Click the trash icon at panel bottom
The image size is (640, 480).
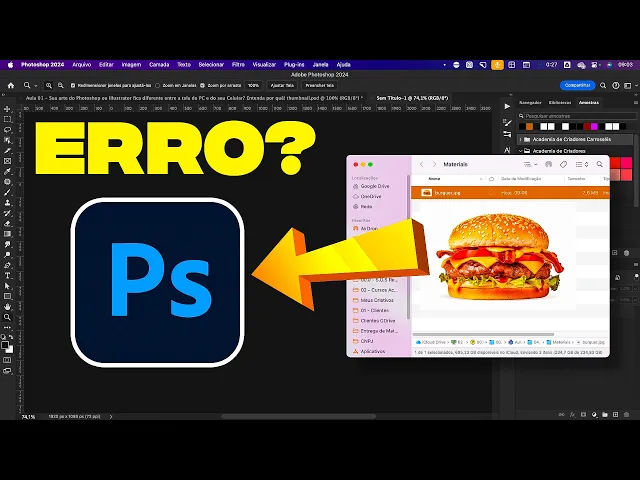tap(627, 415)
